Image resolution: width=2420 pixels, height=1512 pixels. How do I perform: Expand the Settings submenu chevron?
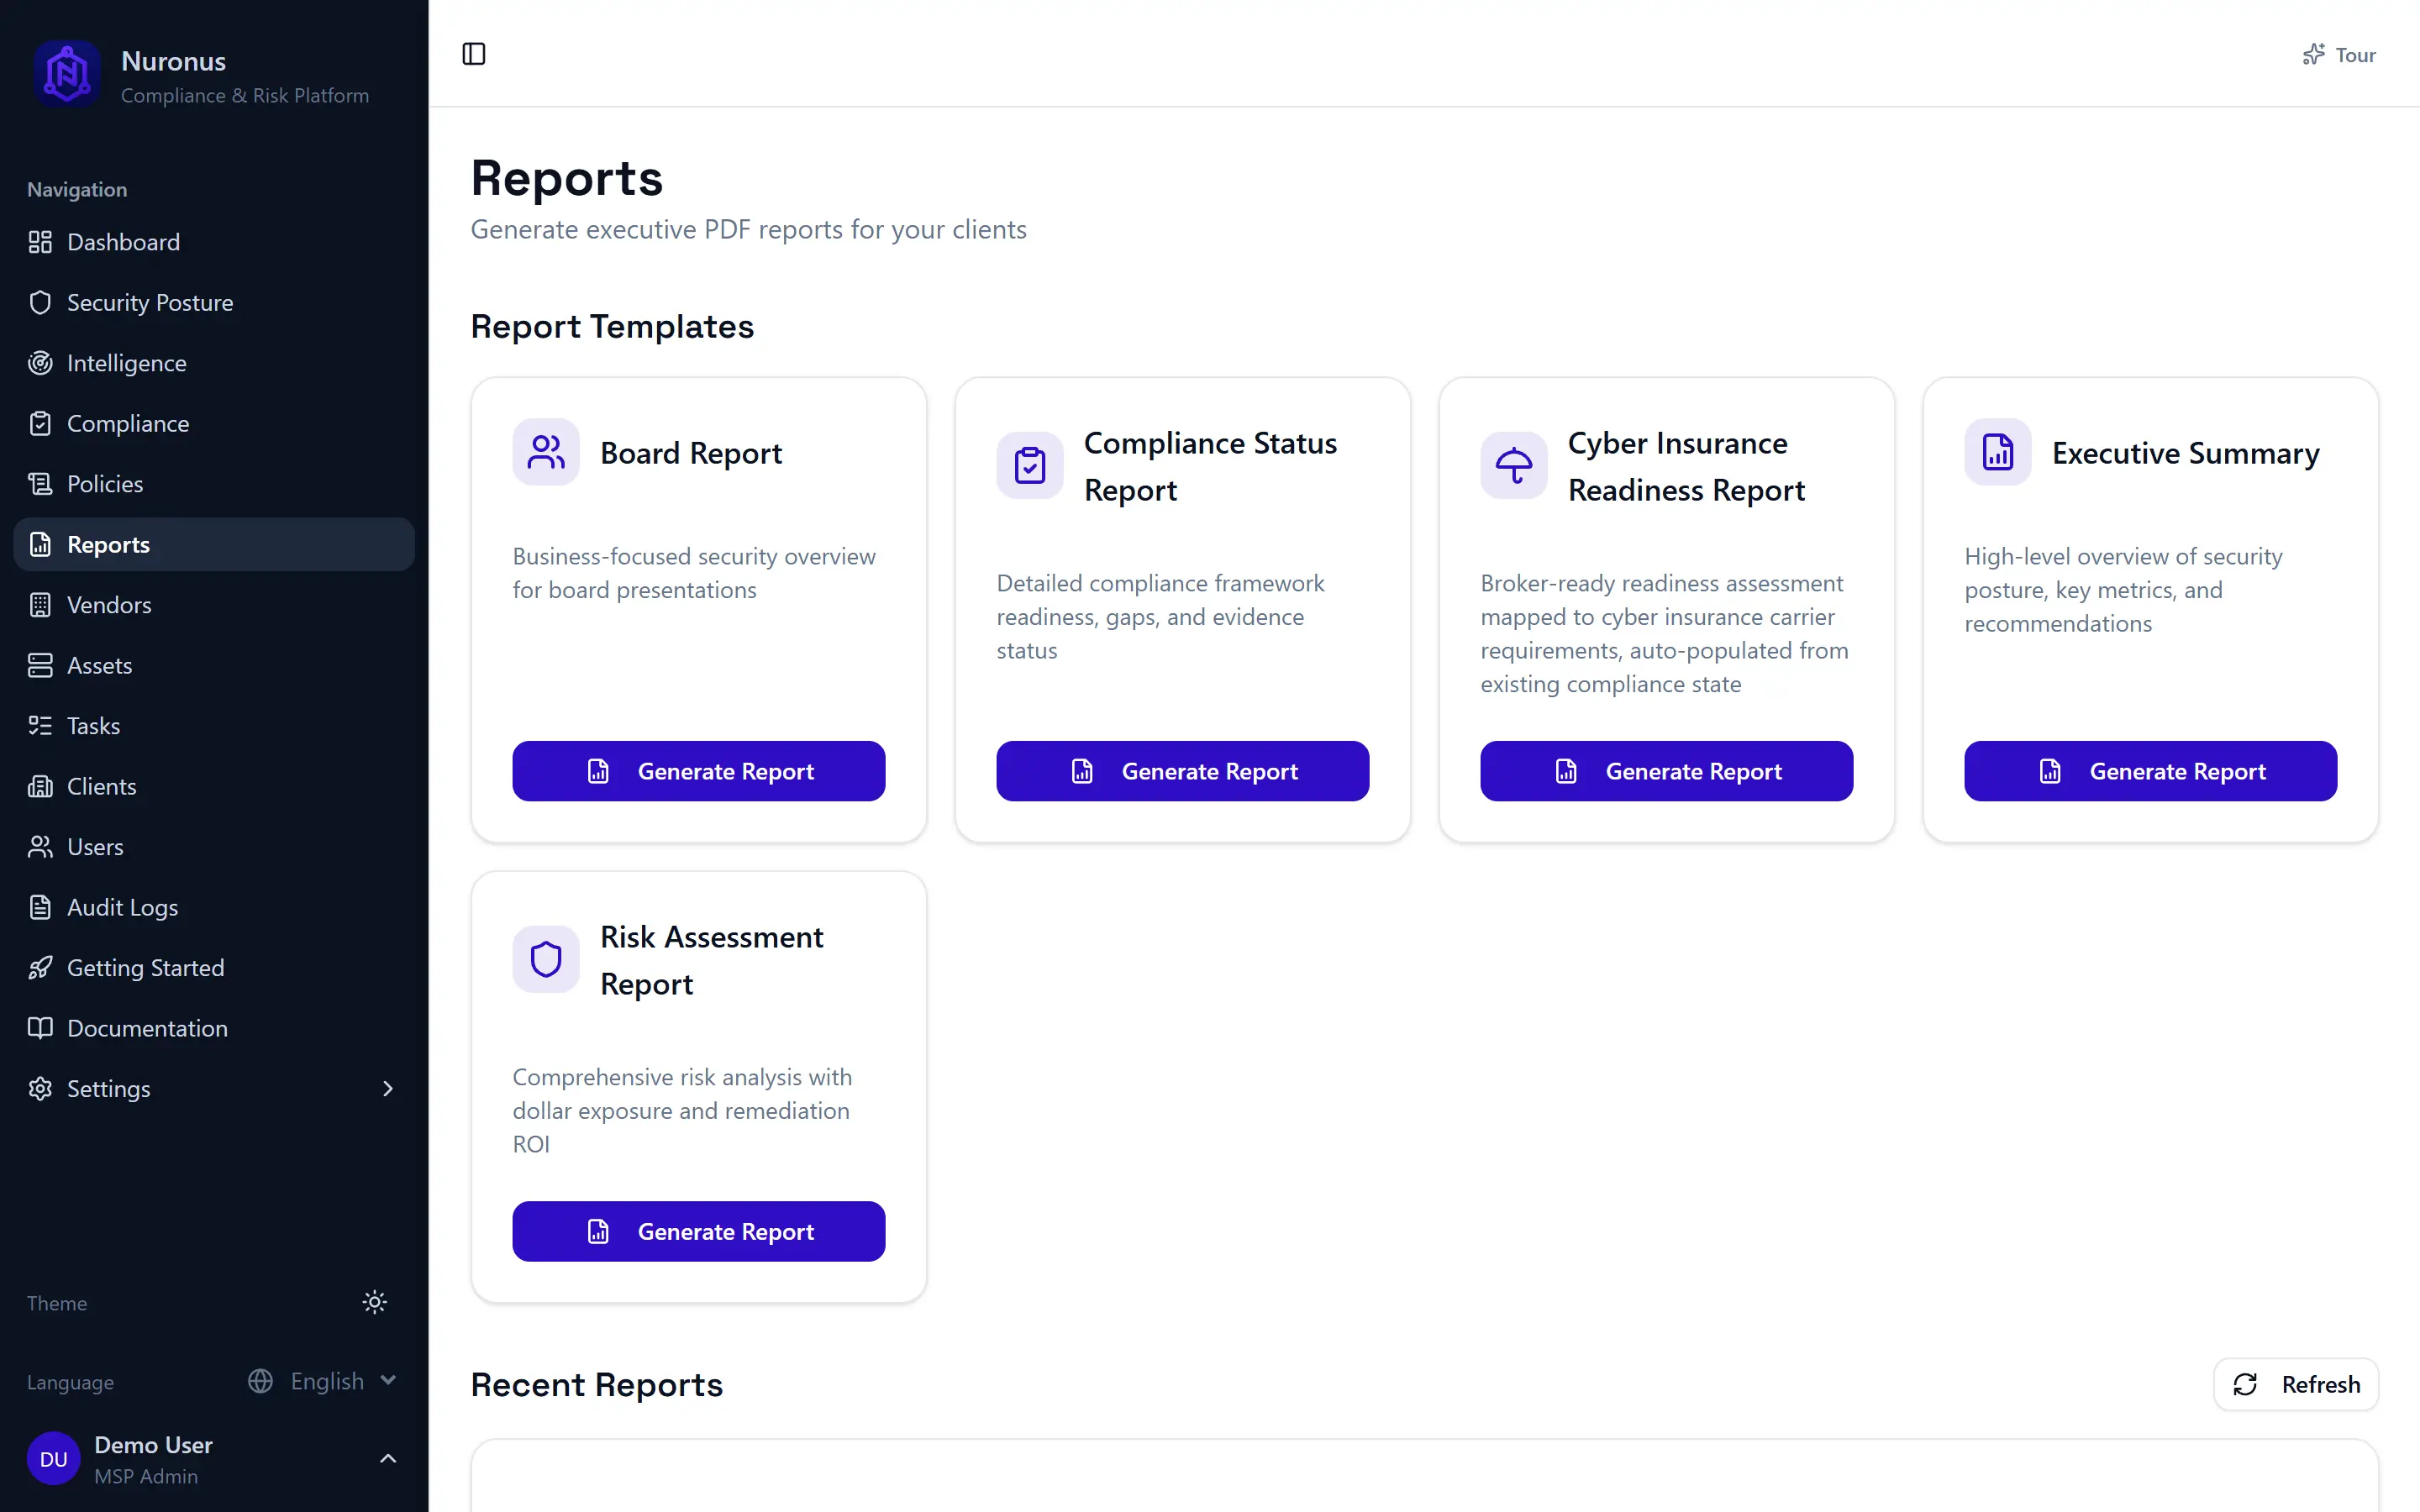coord(388,1088)
